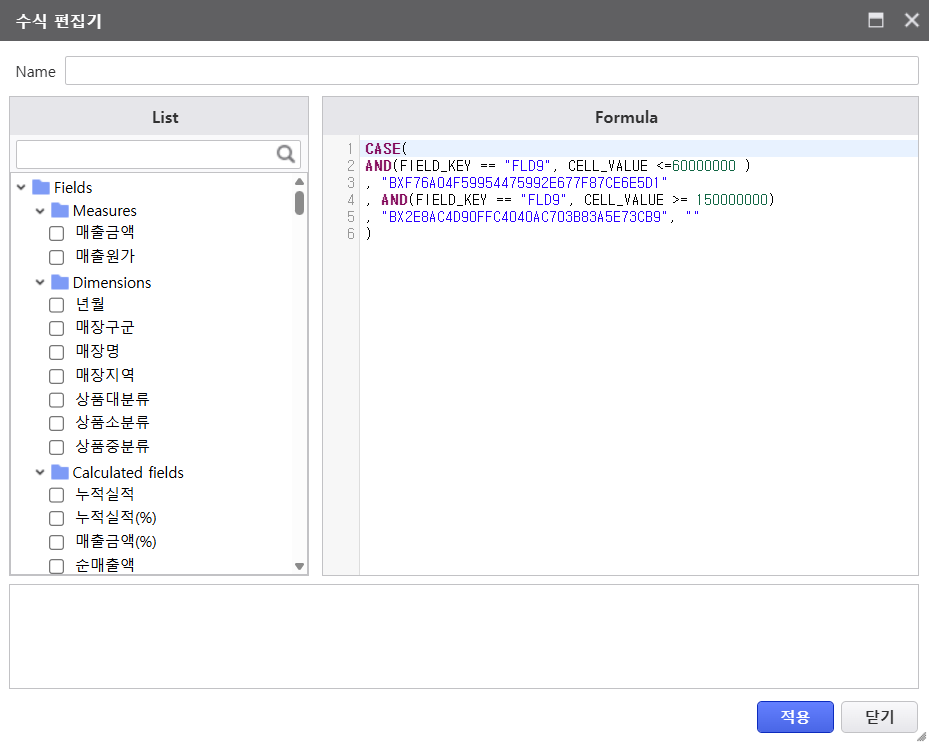929x745 pixels.
Task: Select the 년월 dimension item
Action: pyautogui.click(x=90, y=304)
